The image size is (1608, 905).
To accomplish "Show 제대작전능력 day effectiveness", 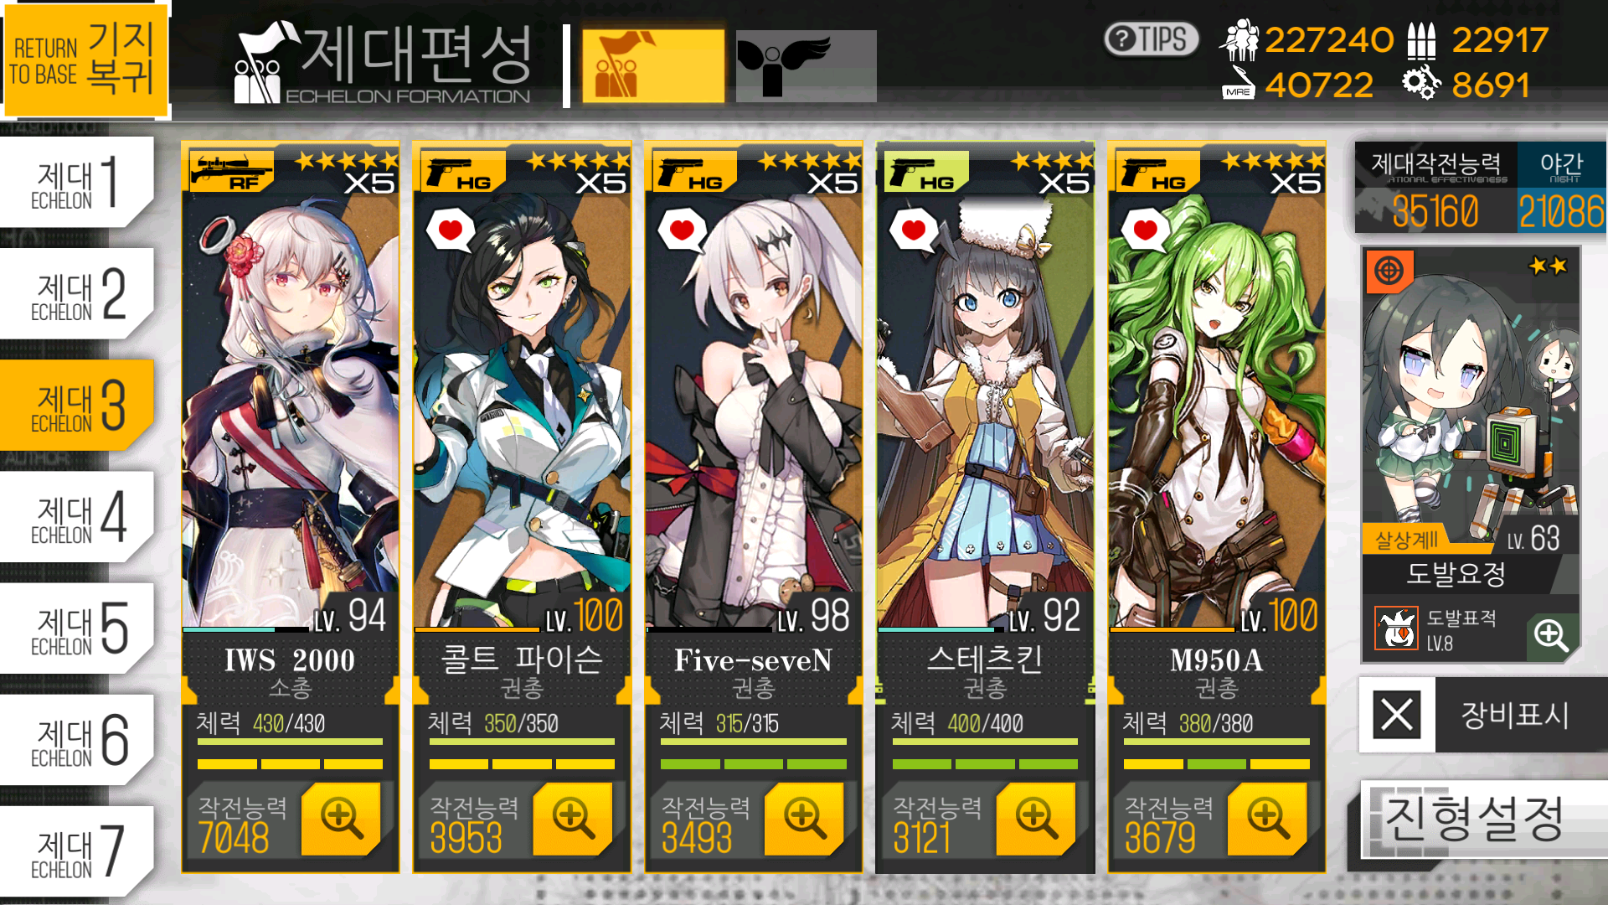I will (1436, 188).
